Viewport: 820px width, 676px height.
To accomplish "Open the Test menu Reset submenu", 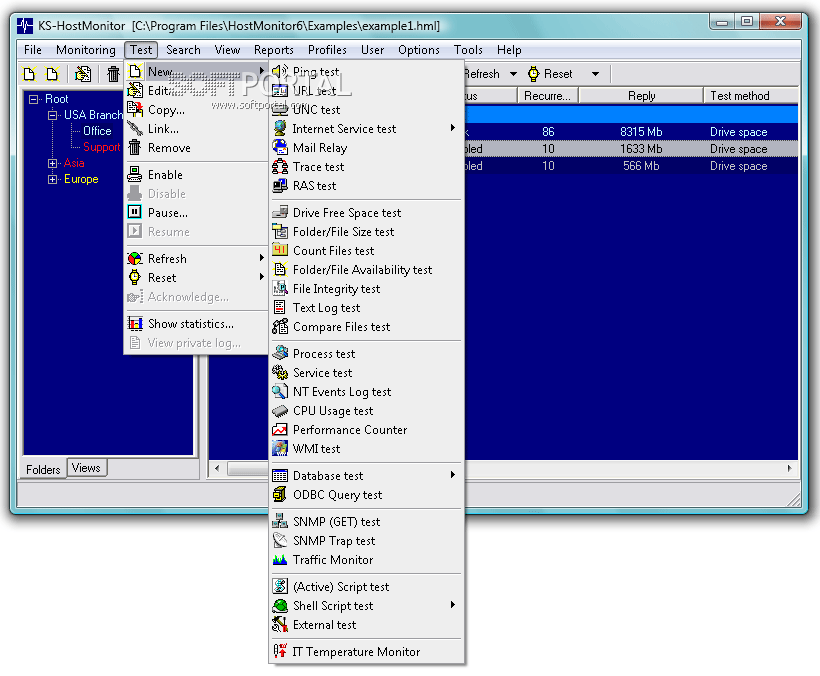I will click(x=261, y=277).
